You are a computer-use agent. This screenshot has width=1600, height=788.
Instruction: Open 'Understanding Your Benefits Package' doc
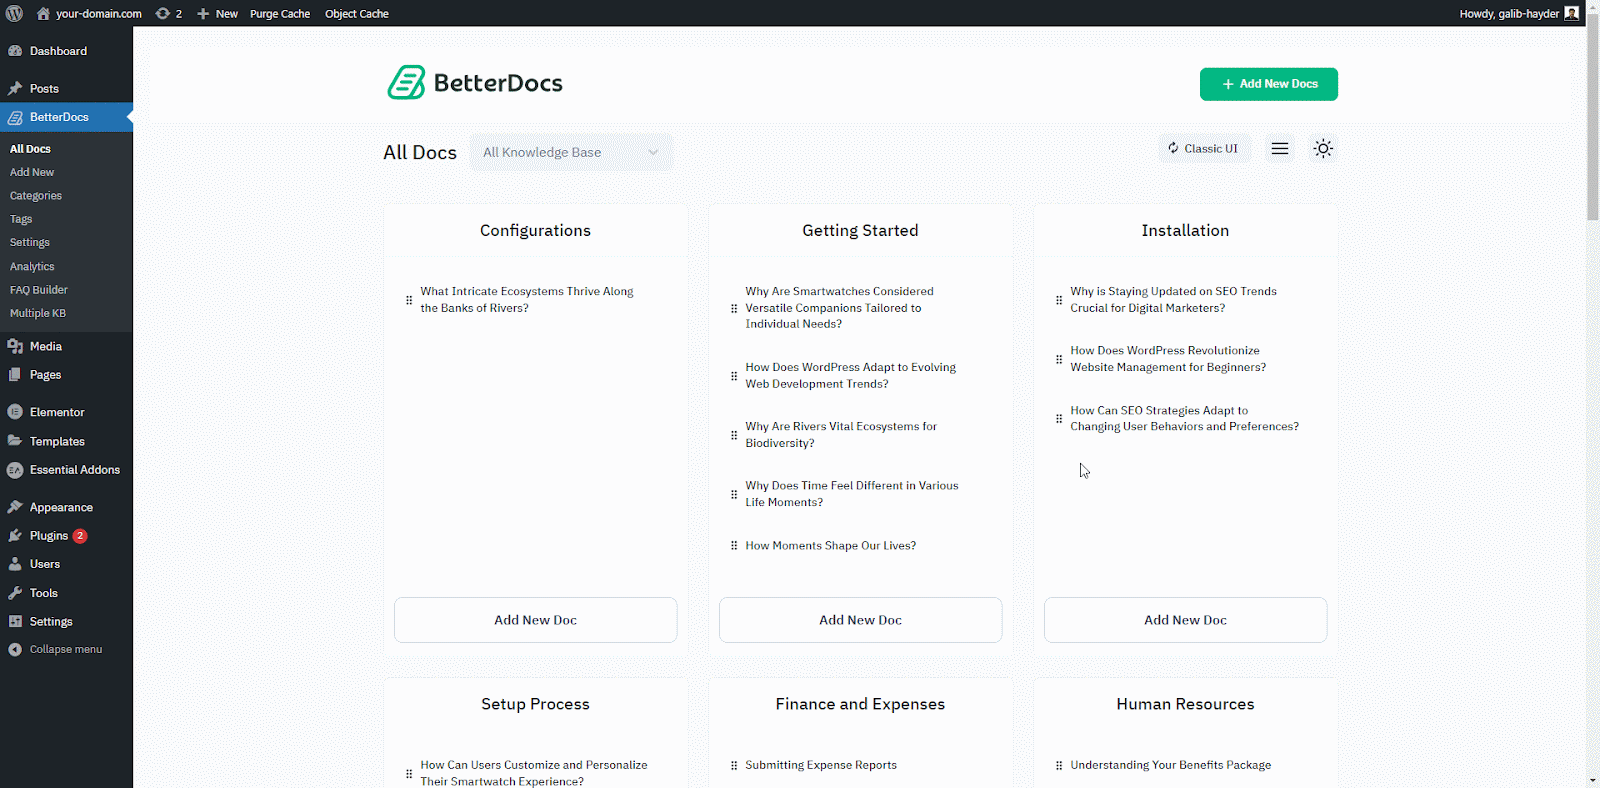tap(1170, 765)
